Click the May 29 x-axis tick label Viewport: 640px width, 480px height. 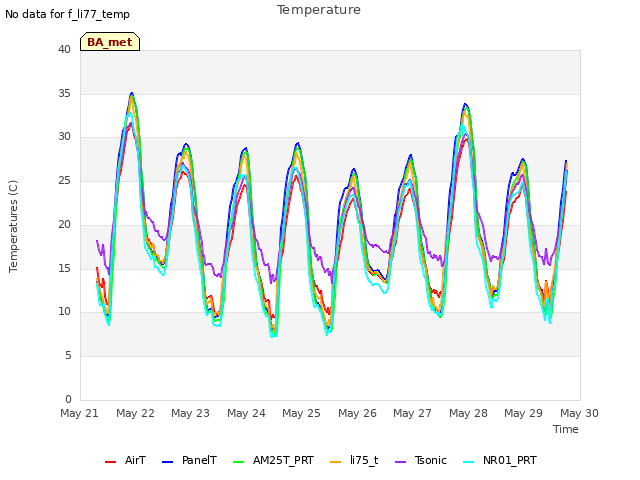(523, 413)
